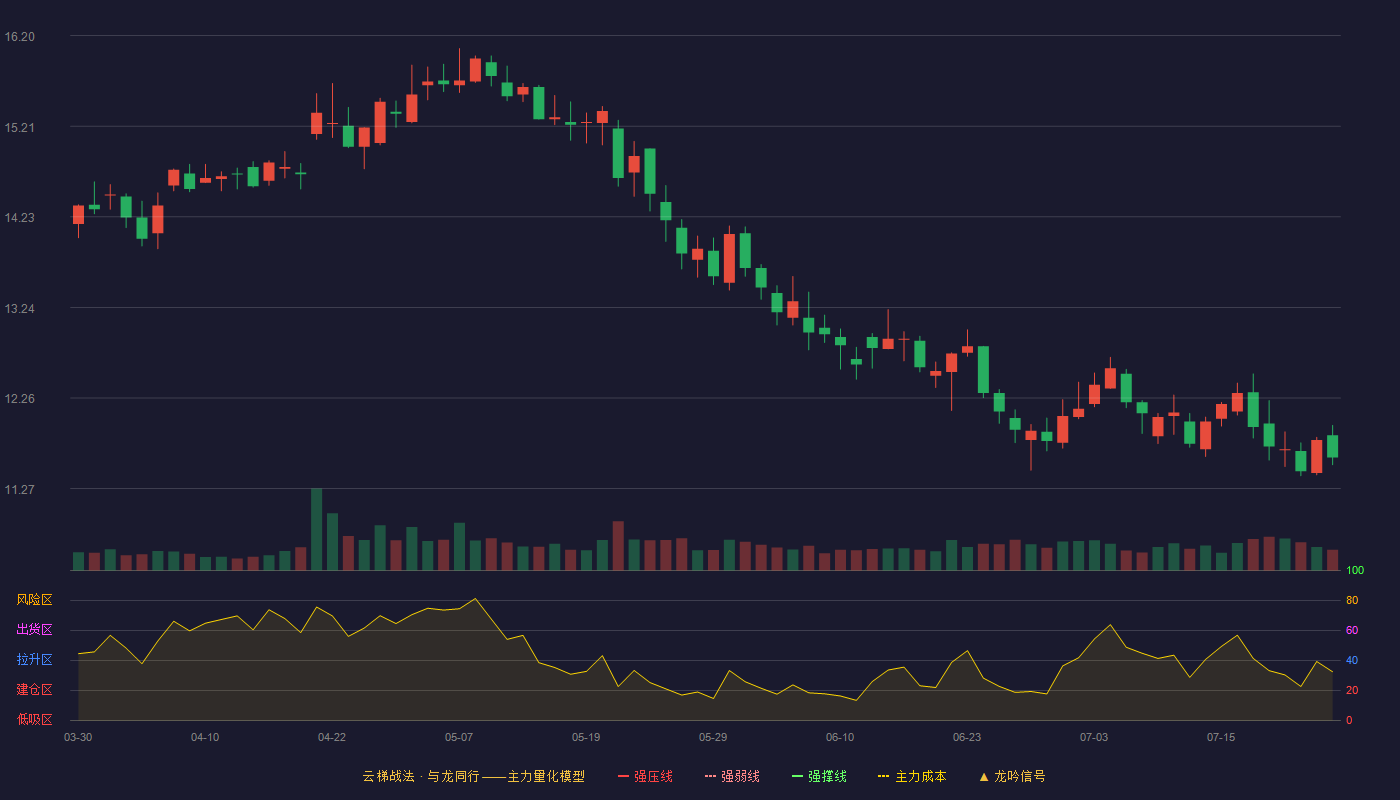This screenshot has height=800, width=1400.
Task: Click the 05-07 date axis label
Action: click(x=459, y=737)
